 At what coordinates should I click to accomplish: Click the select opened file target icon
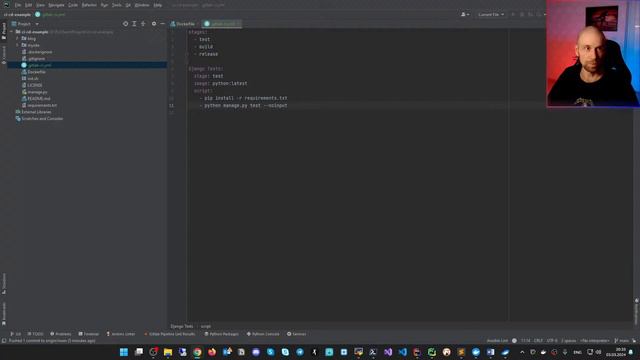point(125,24)
